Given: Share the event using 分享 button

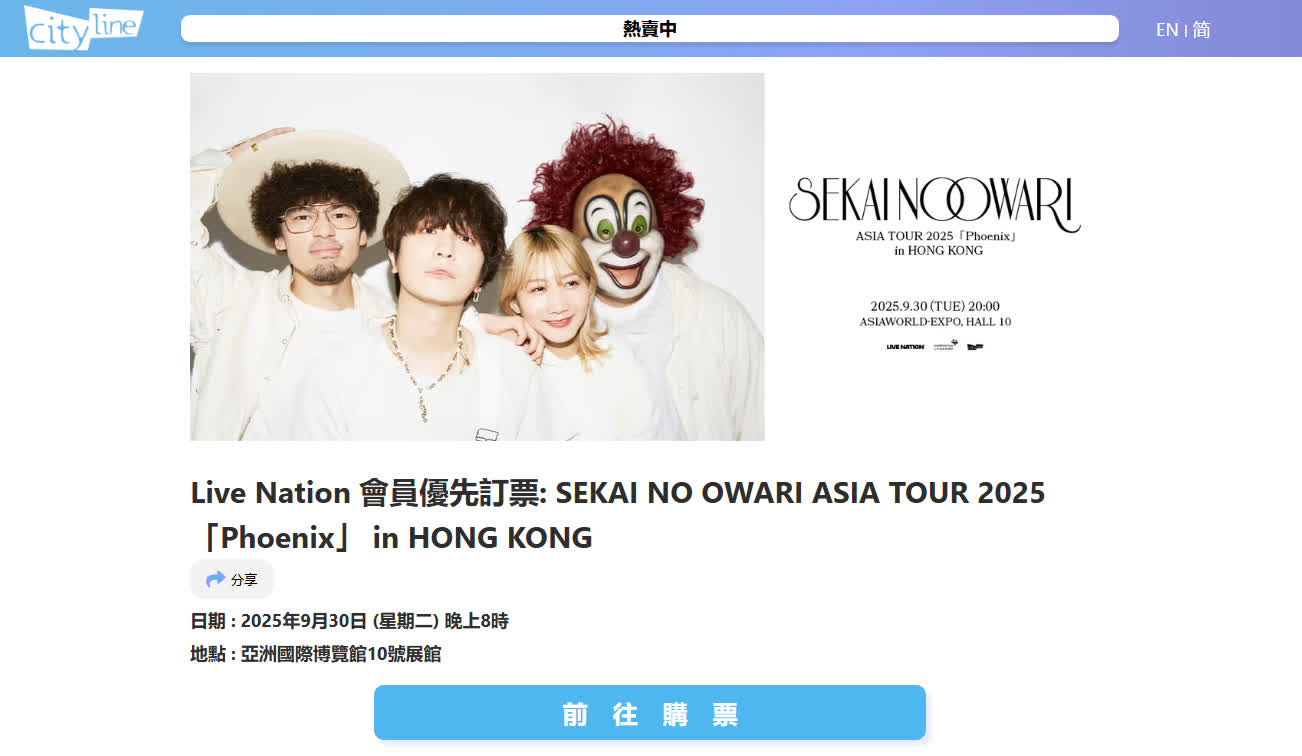Looking at the screenshot, I should pos(232,579).
